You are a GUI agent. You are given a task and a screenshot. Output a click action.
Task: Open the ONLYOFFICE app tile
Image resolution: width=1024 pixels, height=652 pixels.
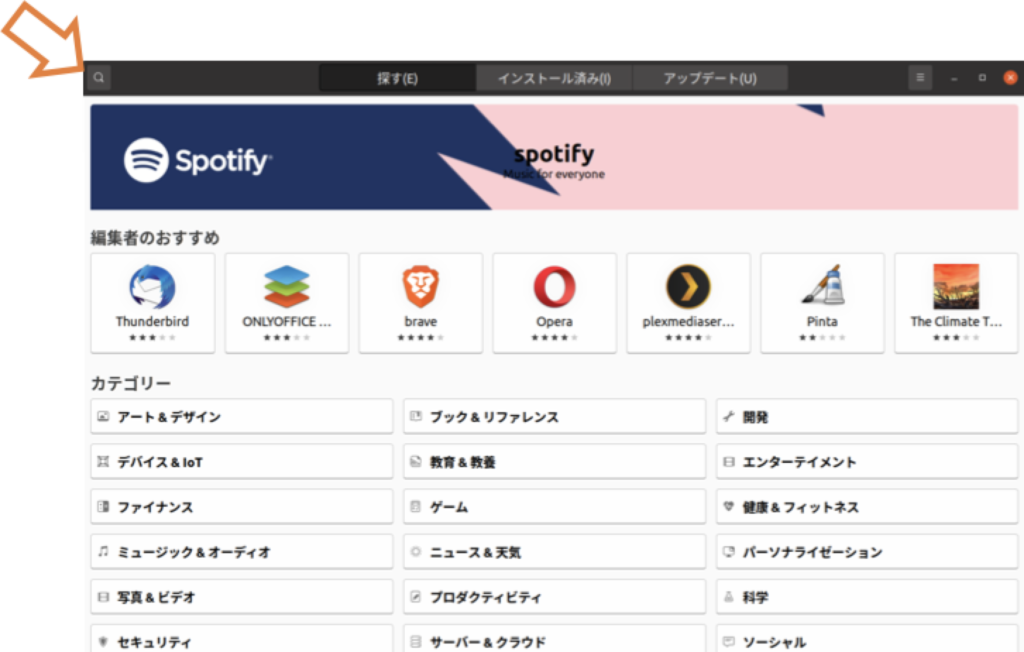click(287, 303)
